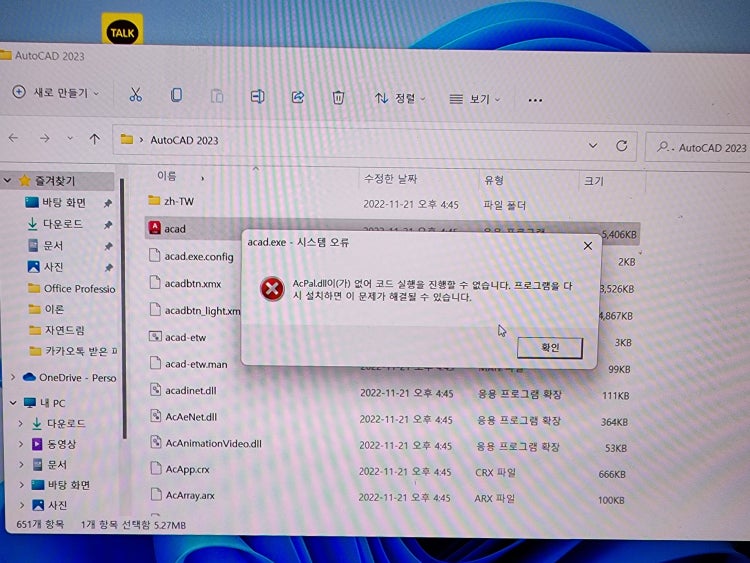
Task: Expand address bar history chevron
Action: [593, 145]
